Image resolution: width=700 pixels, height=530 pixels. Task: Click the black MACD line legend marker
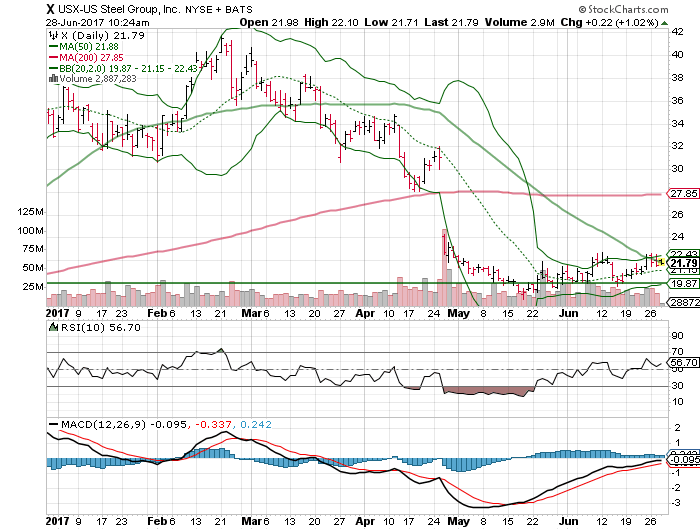tap(53, 424)
